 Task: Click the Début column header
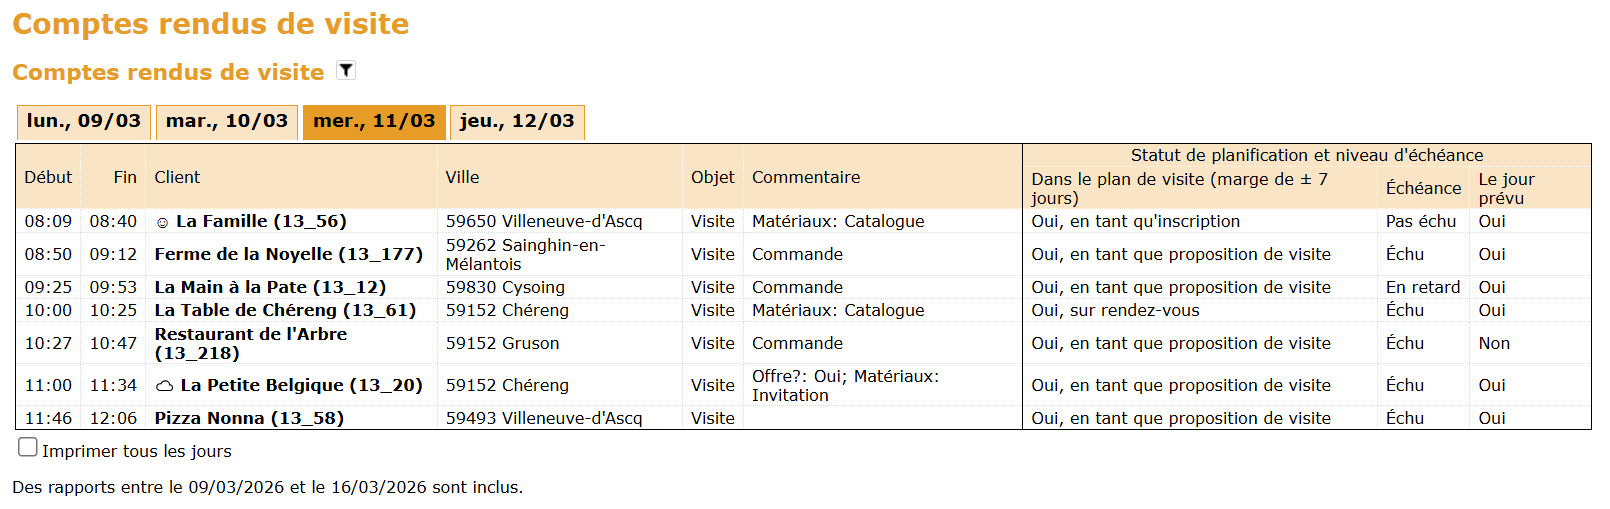[48, 177]
